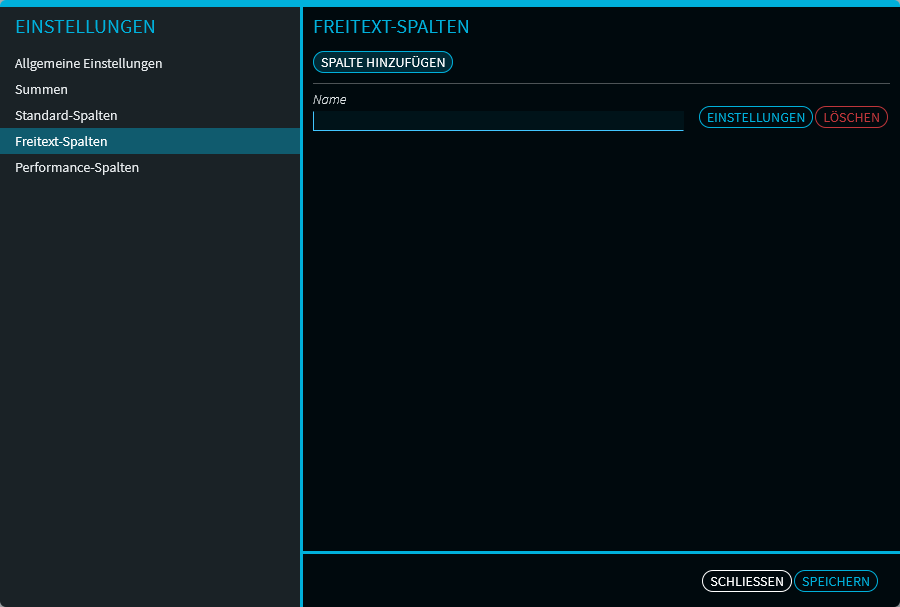Image resolution: width=900 pixels, height=607 pixels.
Task: Click empty sidebar space below Performance-Spalten
Action: tap(150, 380)
